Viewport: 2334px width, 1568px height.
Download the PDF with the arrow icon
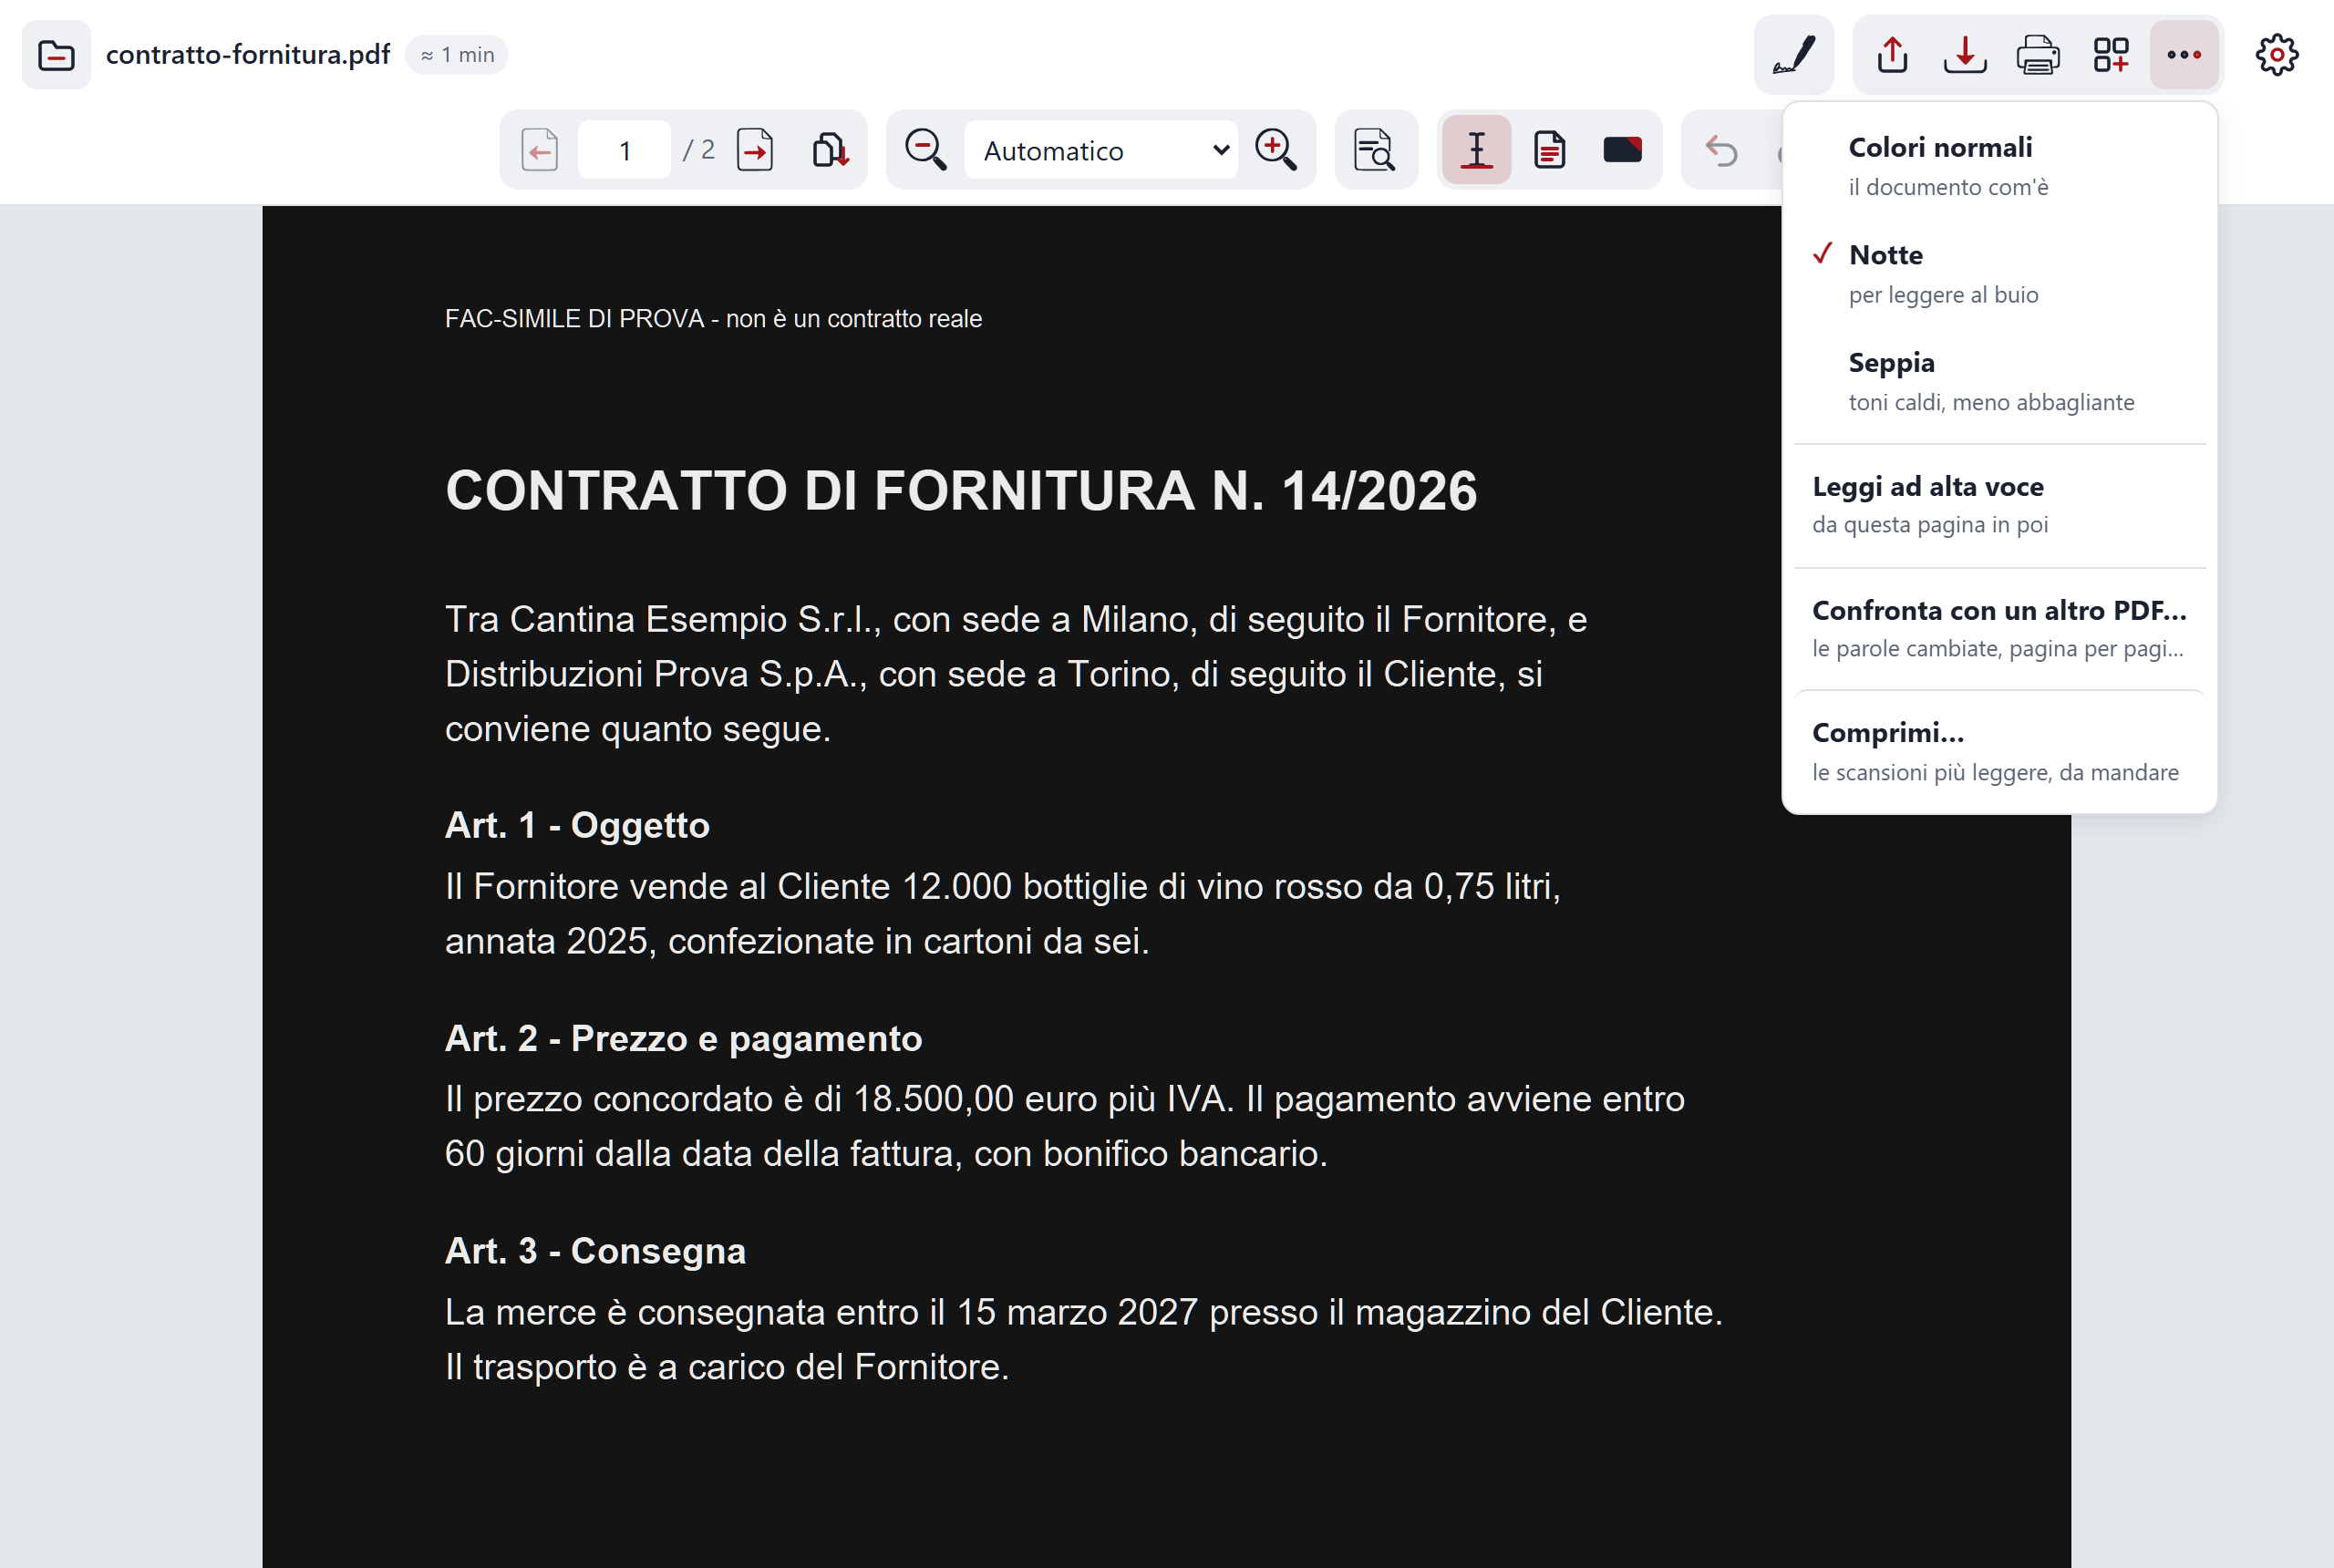(1965, 55)
